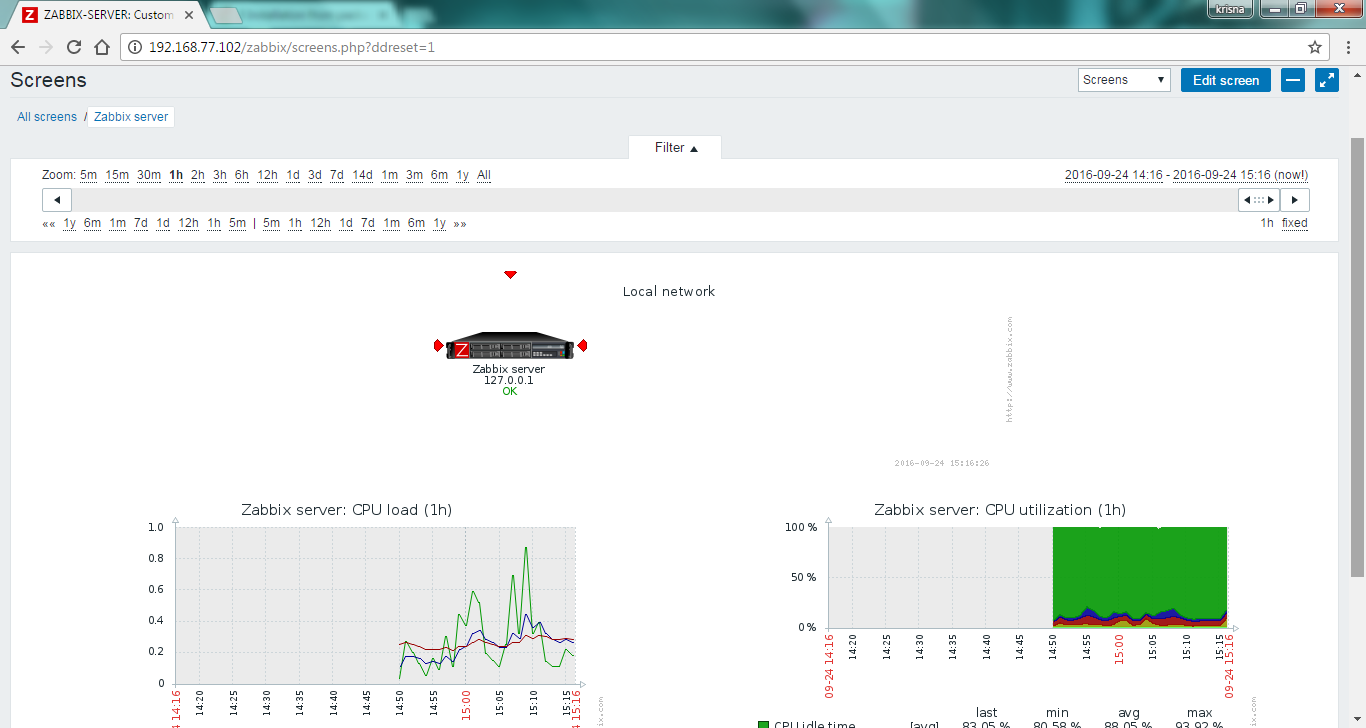Click the blue minus button beside Edit screen
The height and width of the screenshot is (728, 1366).
point(1293,80)
